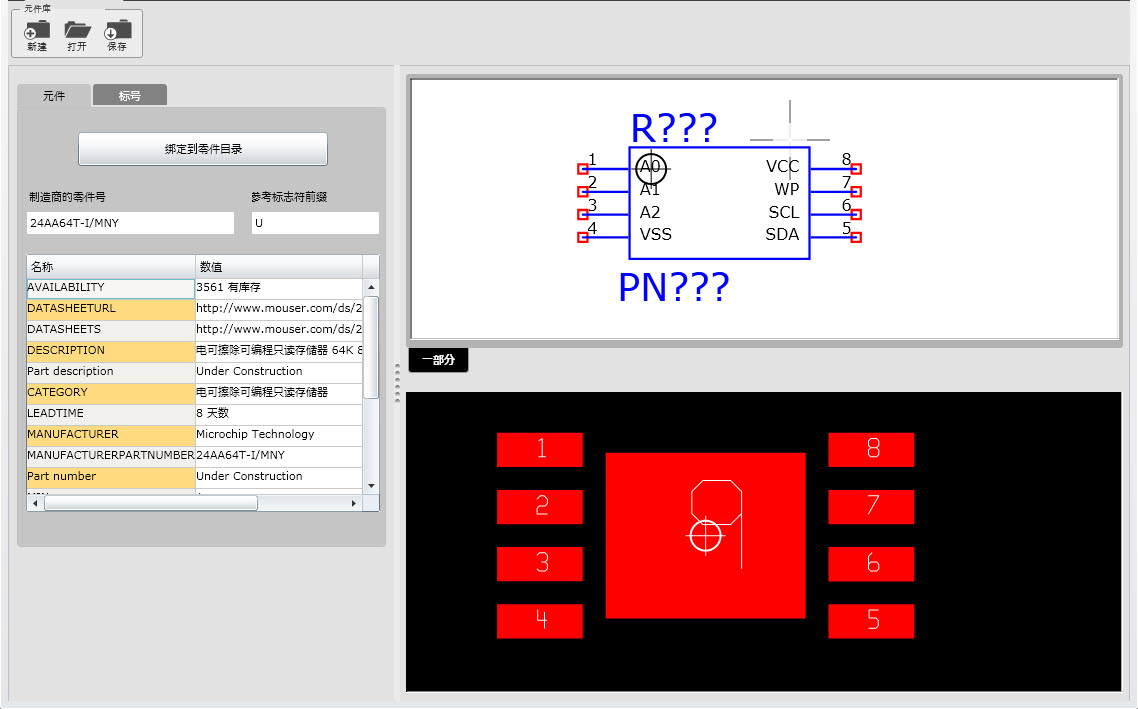The width and height of the screenshot is (1138, 709).
Task: Select footprint pad 1
Action: point(539,449)
